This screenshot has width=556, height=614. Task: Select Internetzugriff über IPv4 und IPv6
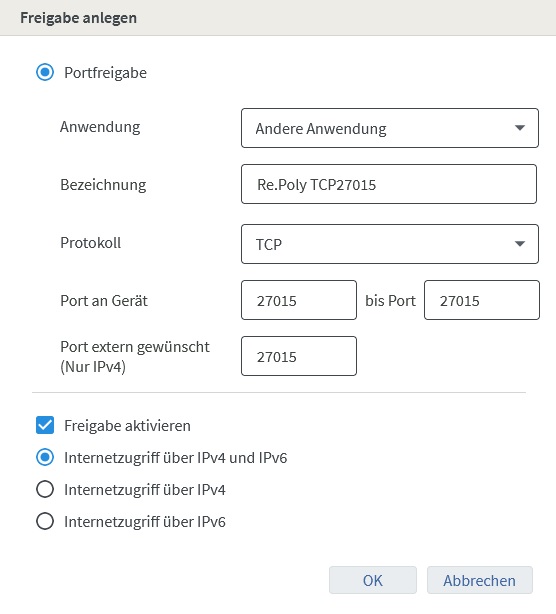pyautogui.click(x=45, y=457)
